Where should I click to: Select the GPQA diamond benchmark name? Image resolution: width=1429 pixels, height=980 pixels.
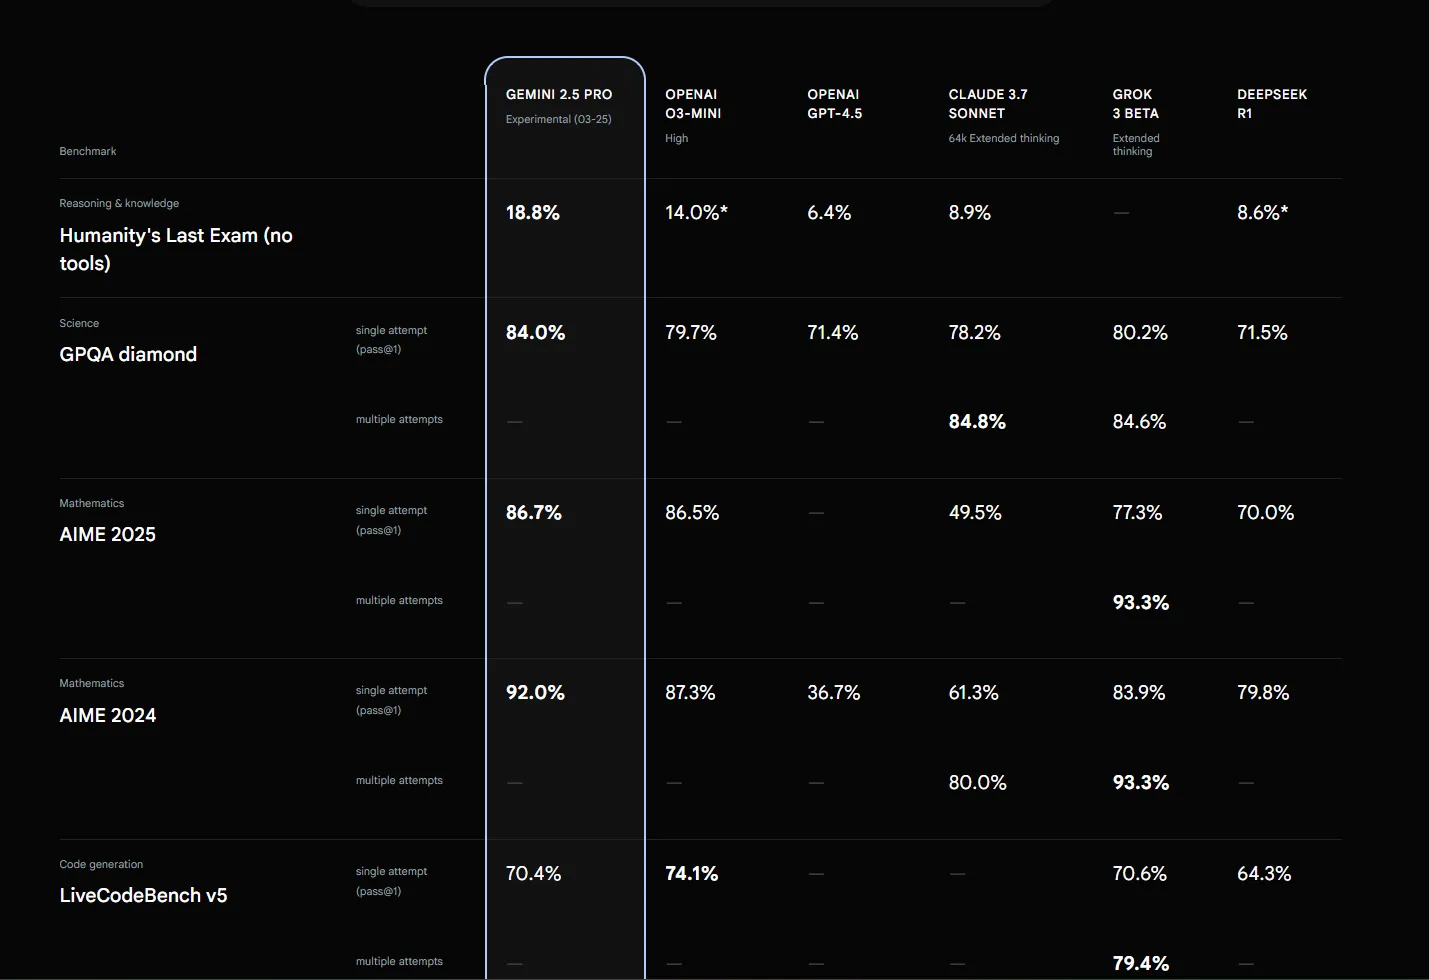click(x=128, y=354)
